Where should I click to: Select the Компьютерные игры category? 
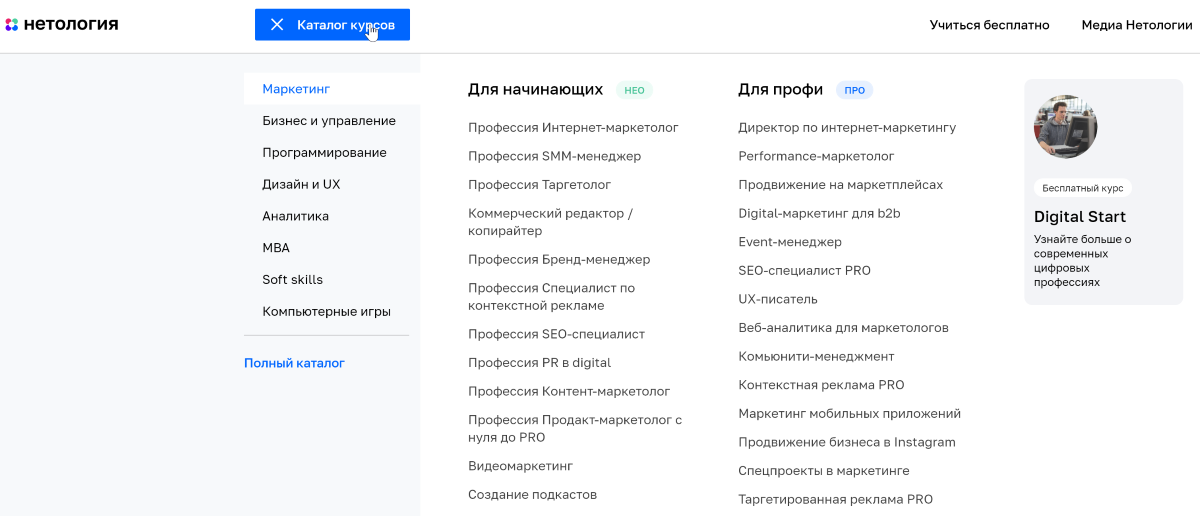pos(326,312)
